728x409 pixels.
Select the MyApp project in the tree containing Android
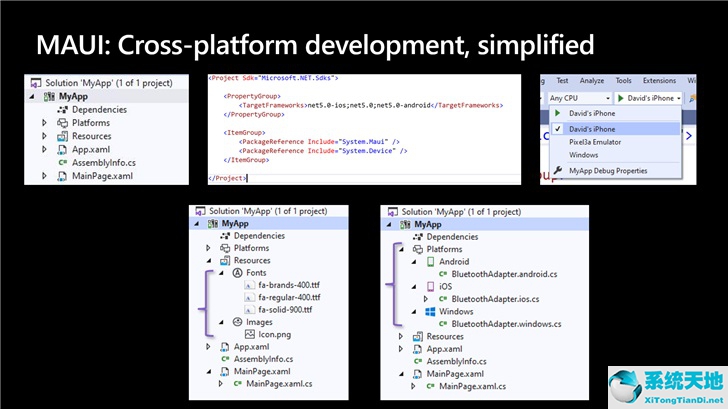(428, 224)
